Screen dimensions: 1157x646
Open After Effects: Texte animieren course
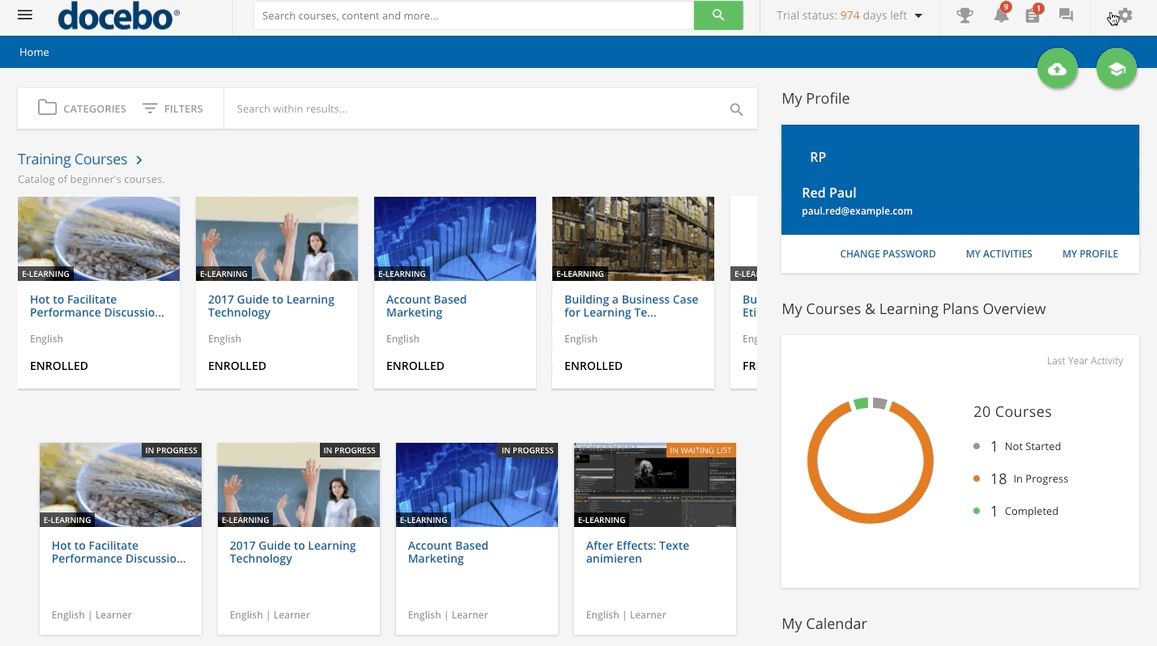[638, 552]
